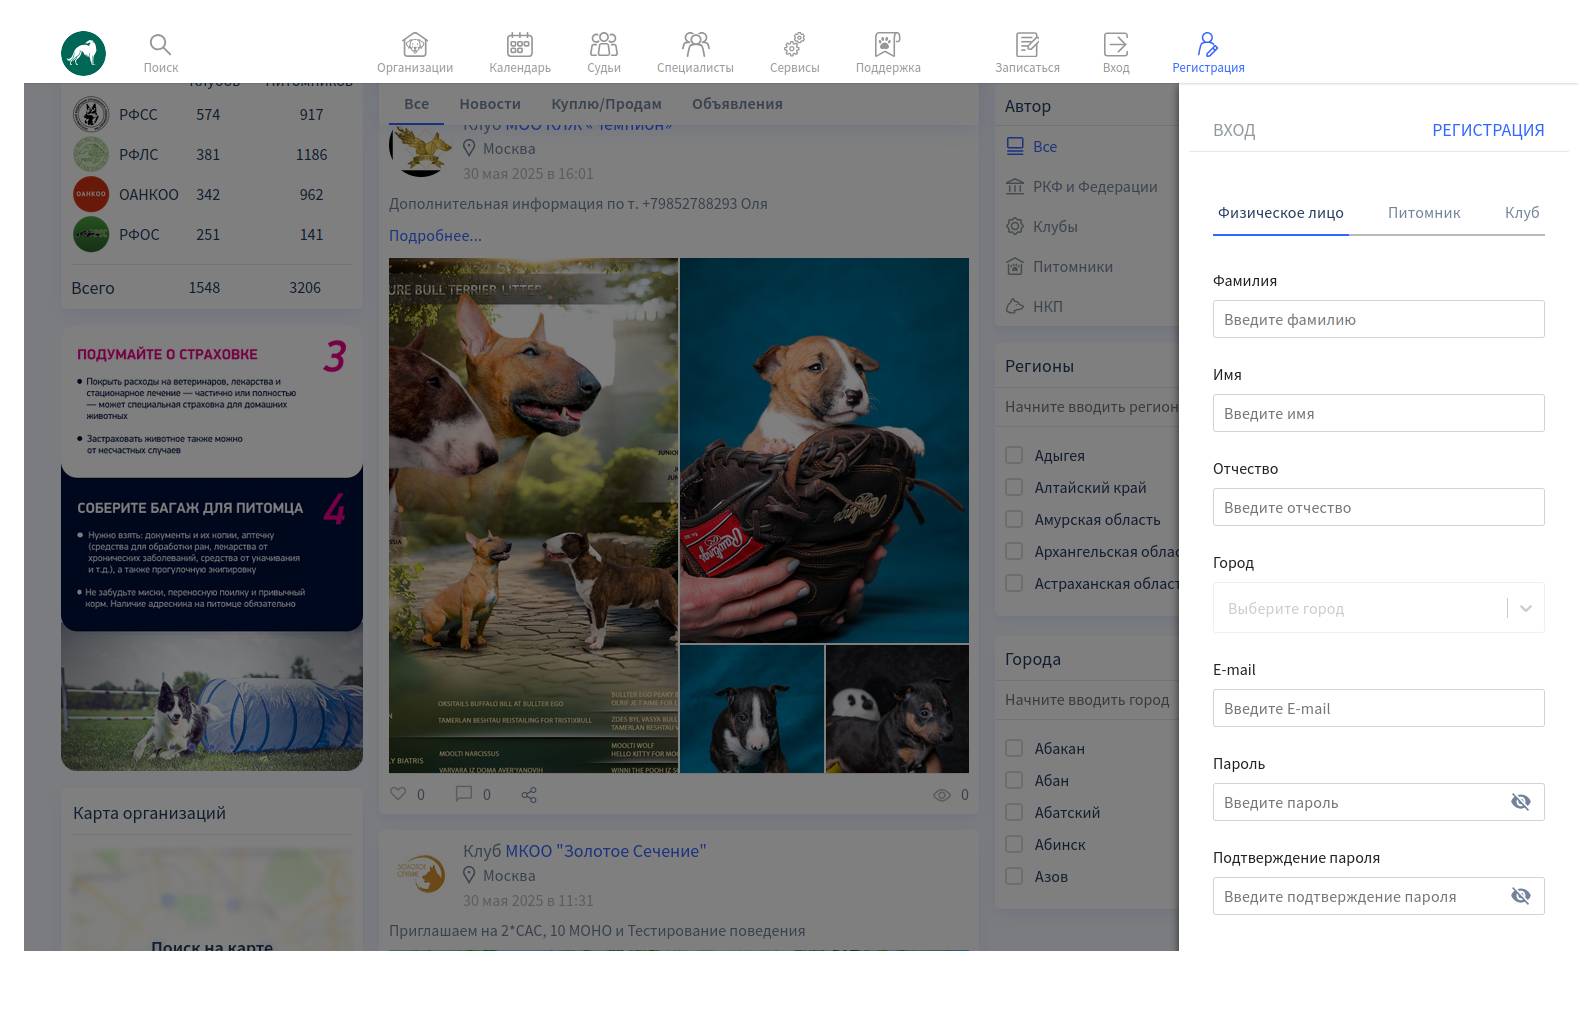Show password in the Пароль field
1596x1028 pixels.
(x=1520, y=802)
